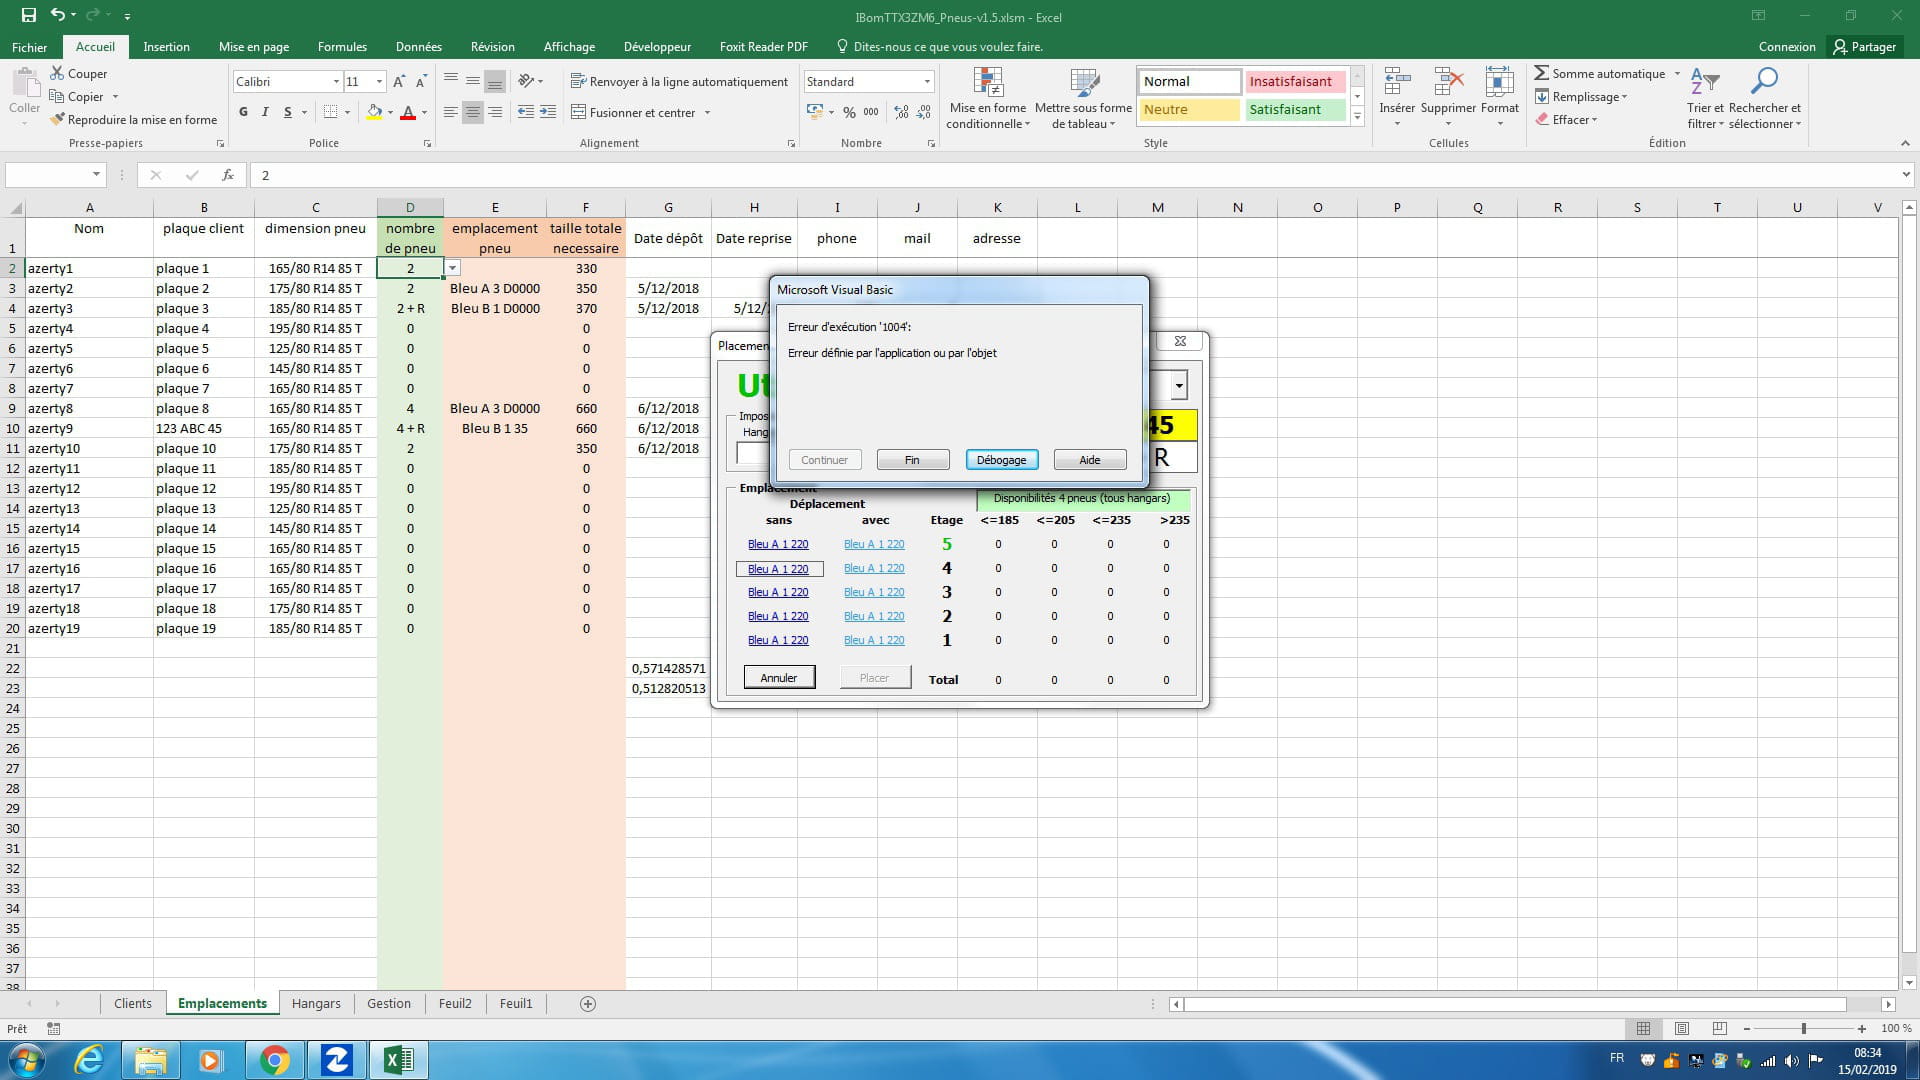Image resolution: width=1920 pixels, height=1080 pixels.
Task: Click the Fusionner et centrer icon
Action: [578, 113]
